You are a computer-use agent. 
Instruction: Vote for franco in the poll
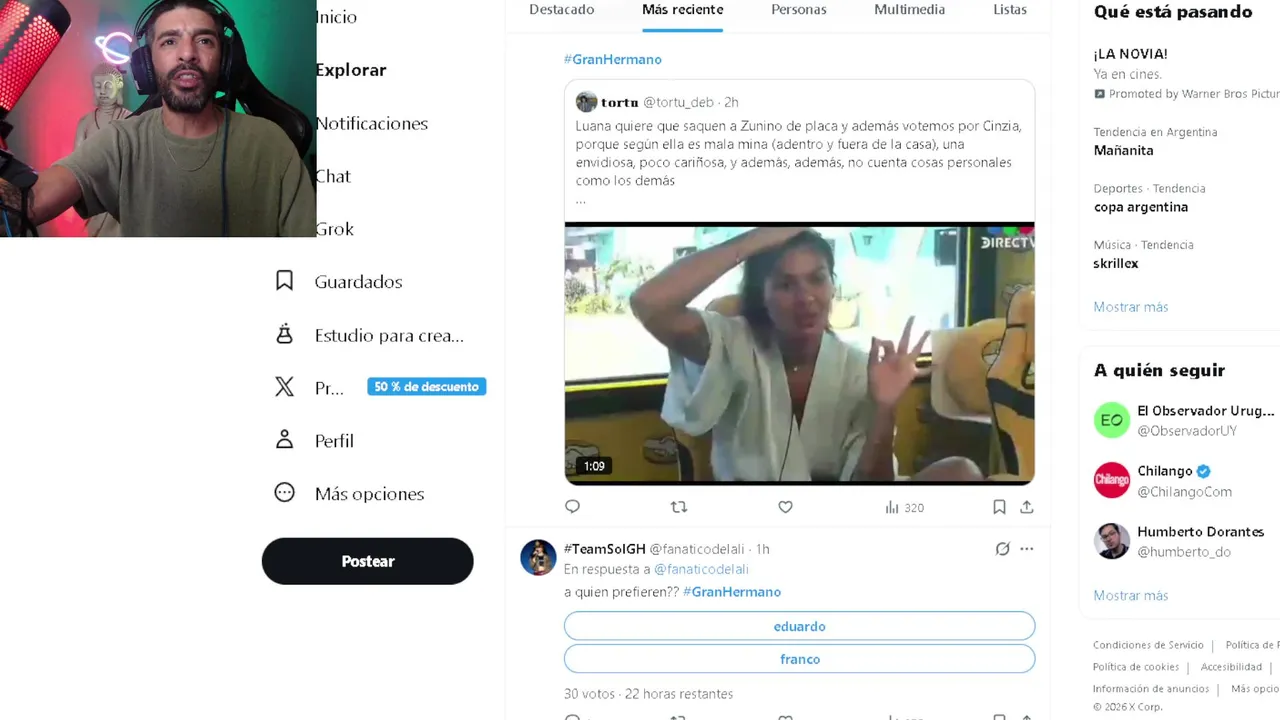(x=799, y=659)
